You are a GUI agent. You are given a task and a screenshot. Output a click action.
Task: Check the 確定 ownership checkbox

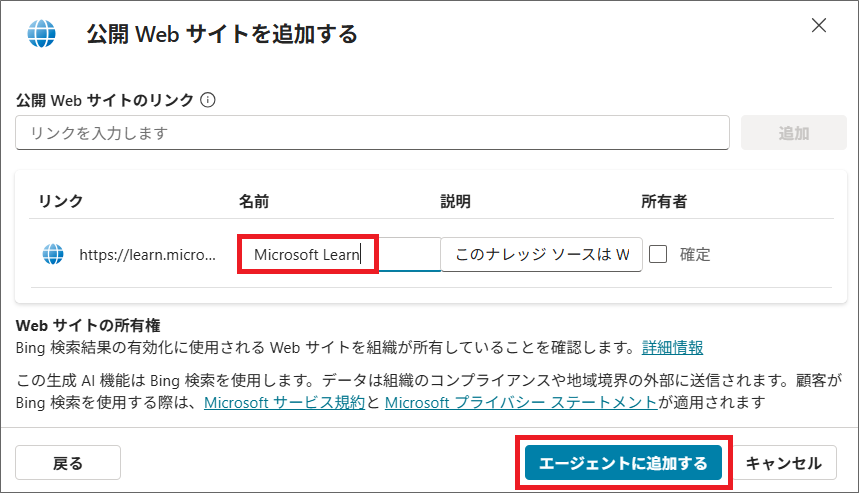pos(658,254)
